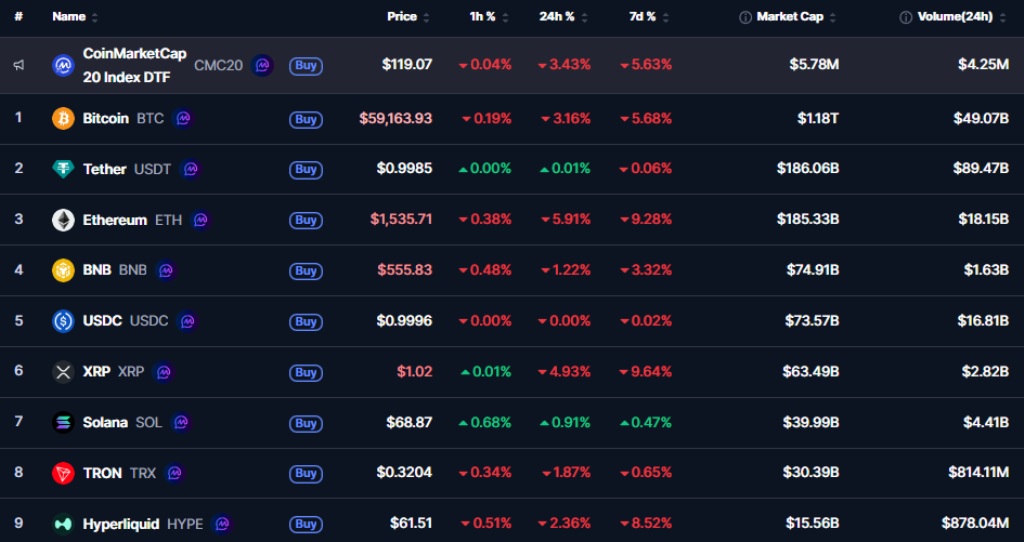Click the Solana logo icon
1024x542 pixels.
coord(63,422)
